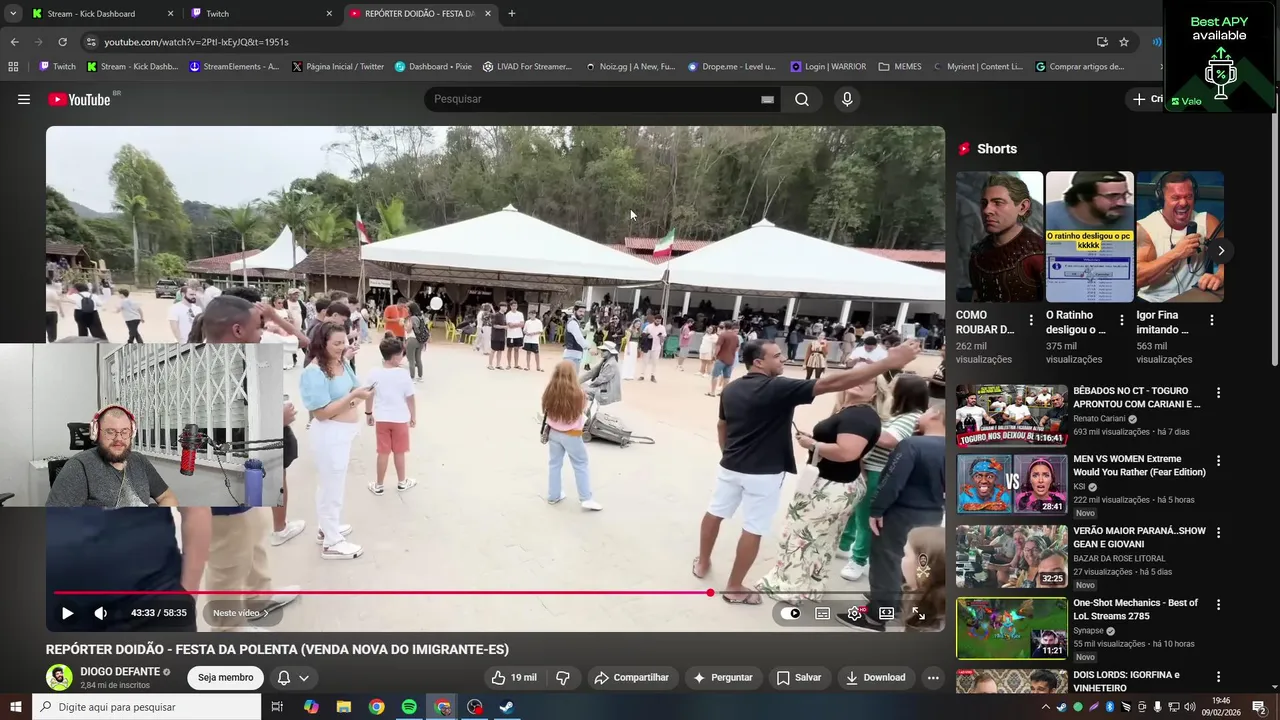The width and height of the screenshot is (1280, 720).
Task: Start voice search with the microphone icon
Action: [x=847, y=99]
